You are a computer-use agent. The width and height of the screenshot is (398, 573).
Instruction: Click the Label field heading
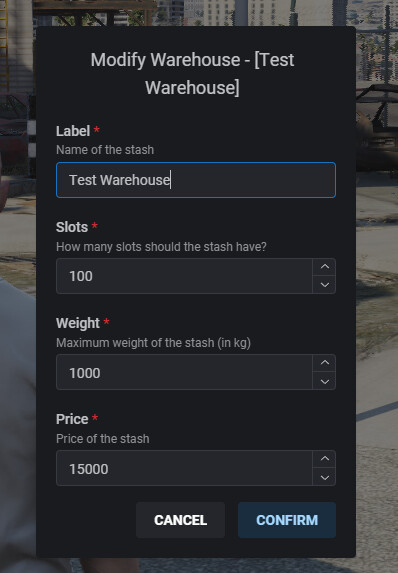[x=73, y=131]
